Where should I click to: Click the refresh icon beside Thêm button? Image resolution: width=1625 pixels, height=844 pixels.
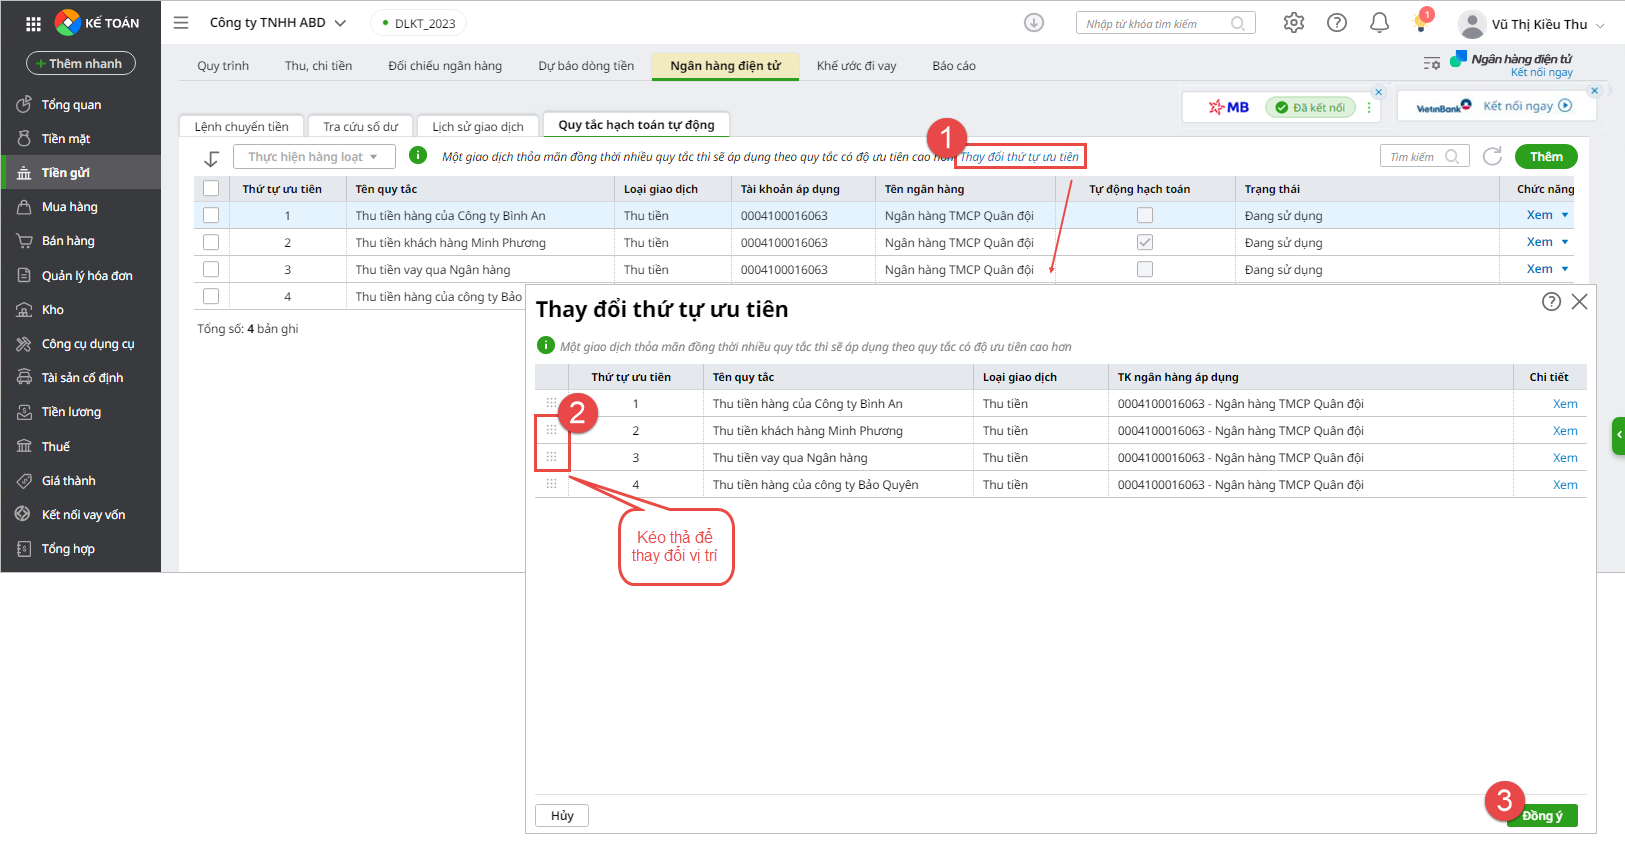(x=1493, y=156)
